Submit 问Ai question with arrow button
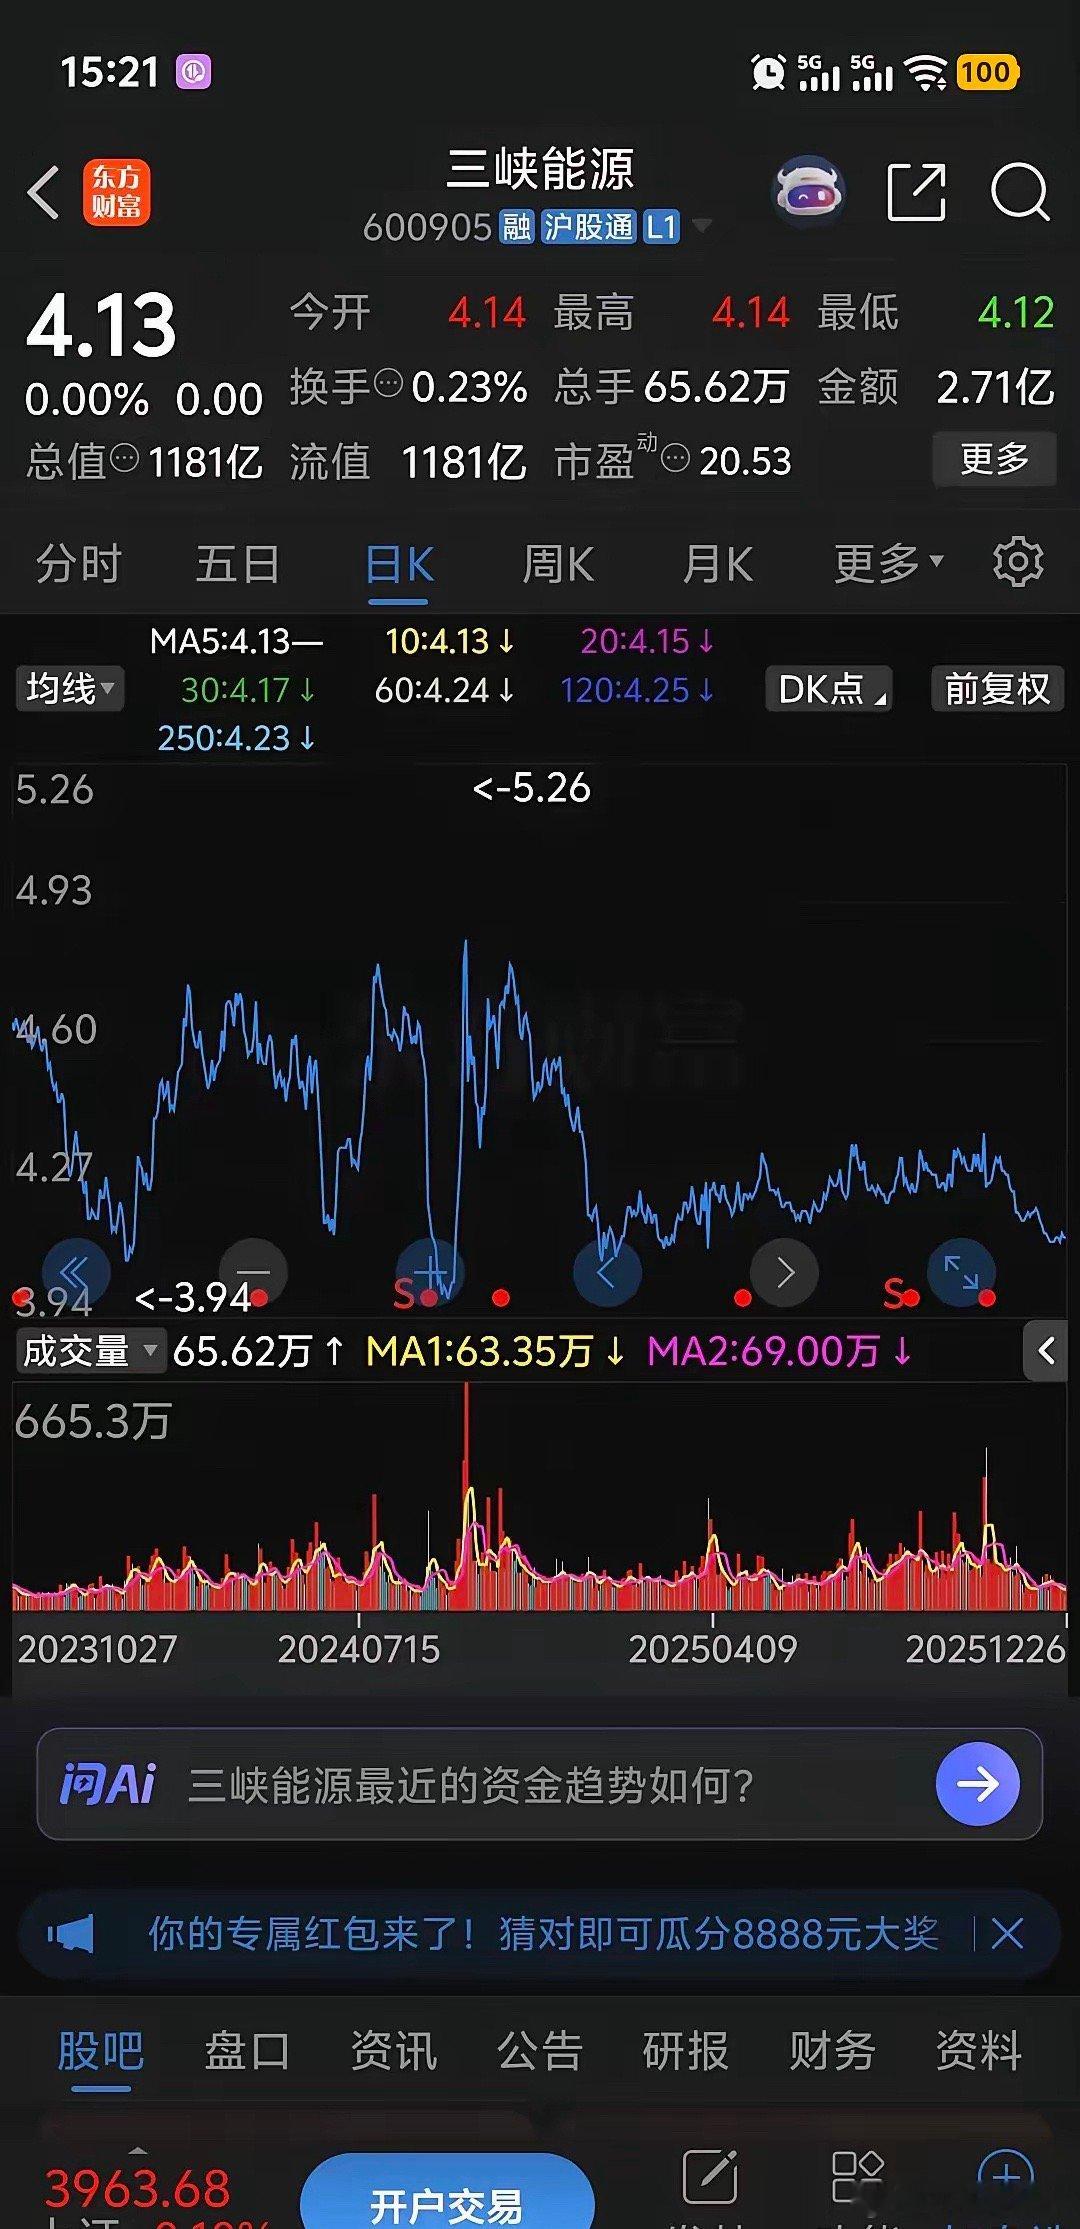Image resolution: width=1080 pixels, height=2229 pixels. 978,1783
